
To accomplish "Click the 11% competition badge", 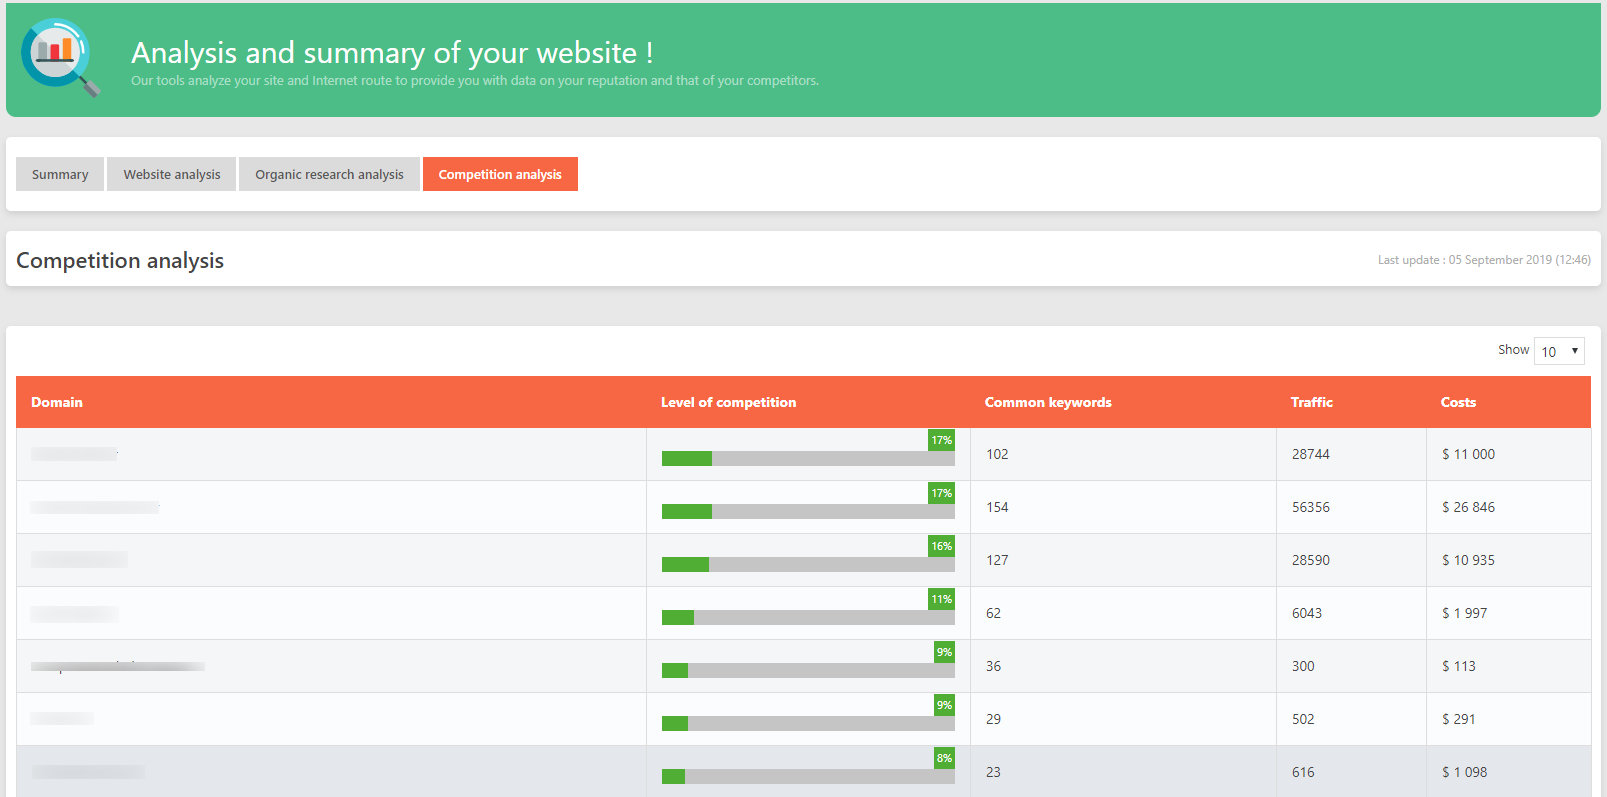I will click(x=941, y=599).
